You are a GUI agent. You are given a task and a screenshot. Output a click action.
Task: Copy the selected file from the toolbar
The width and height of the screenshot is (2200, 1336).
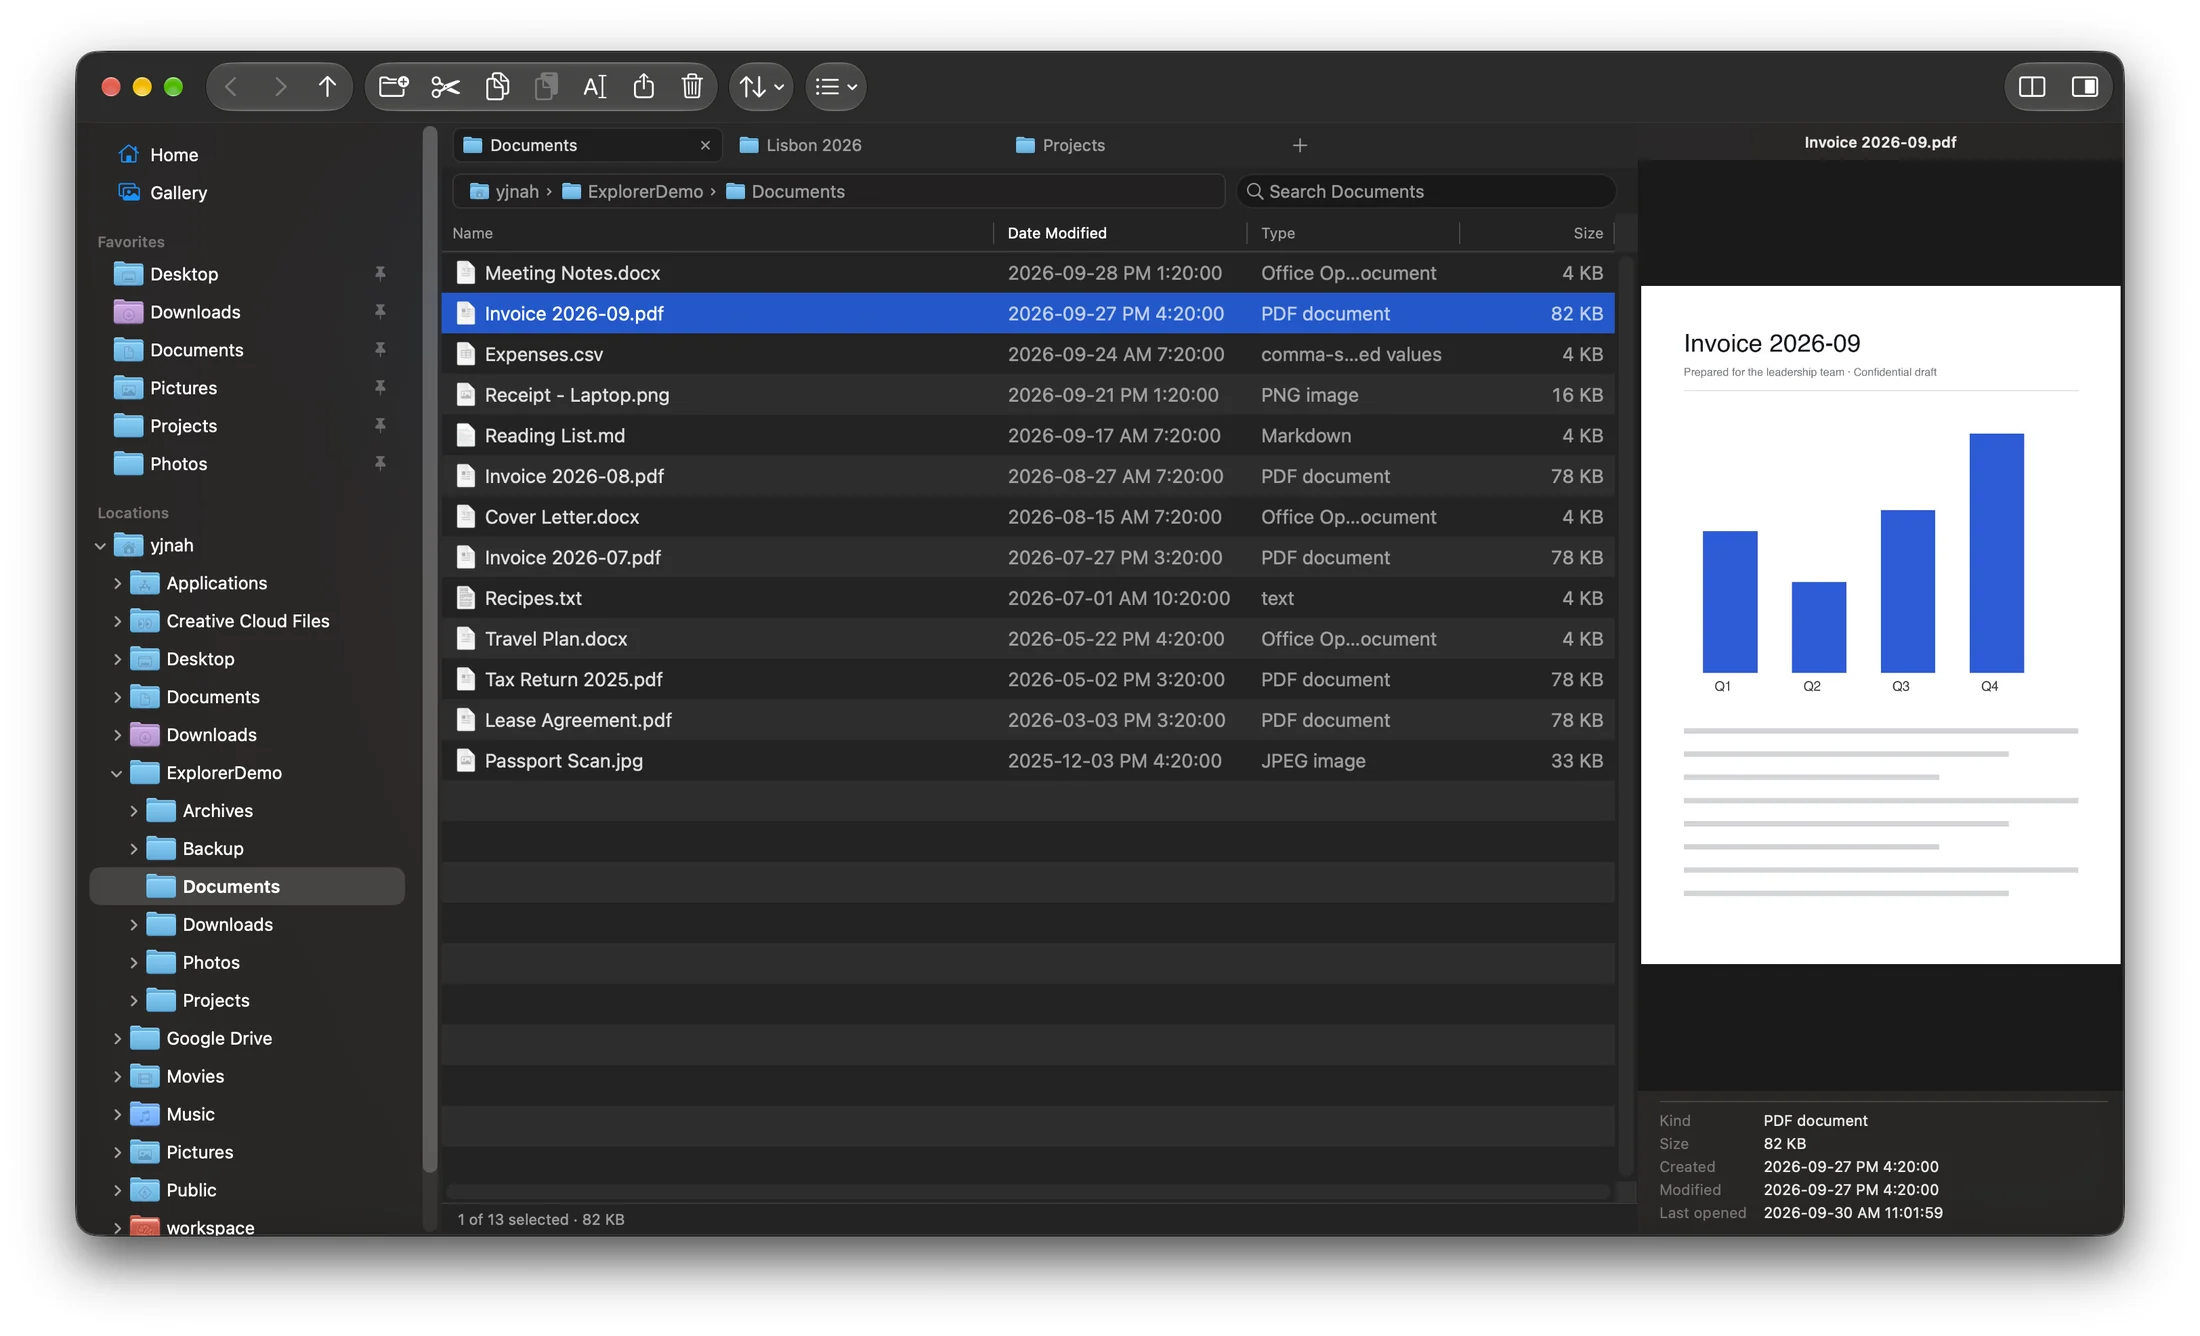point(497,87)
